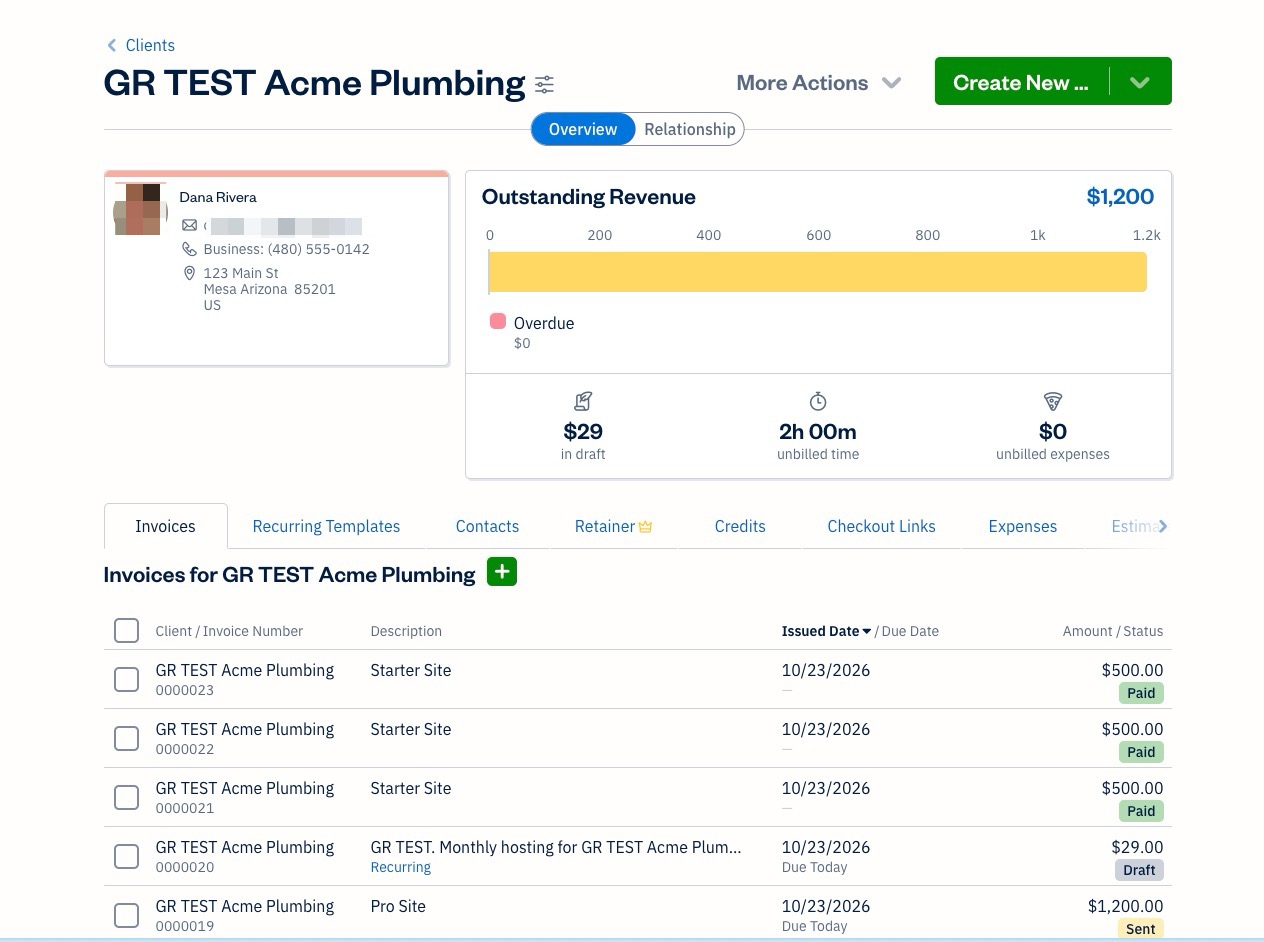The height and width of the screenshot is (942, 1264).
Task: Click the 123 Main St address
Action: [241, 273]
